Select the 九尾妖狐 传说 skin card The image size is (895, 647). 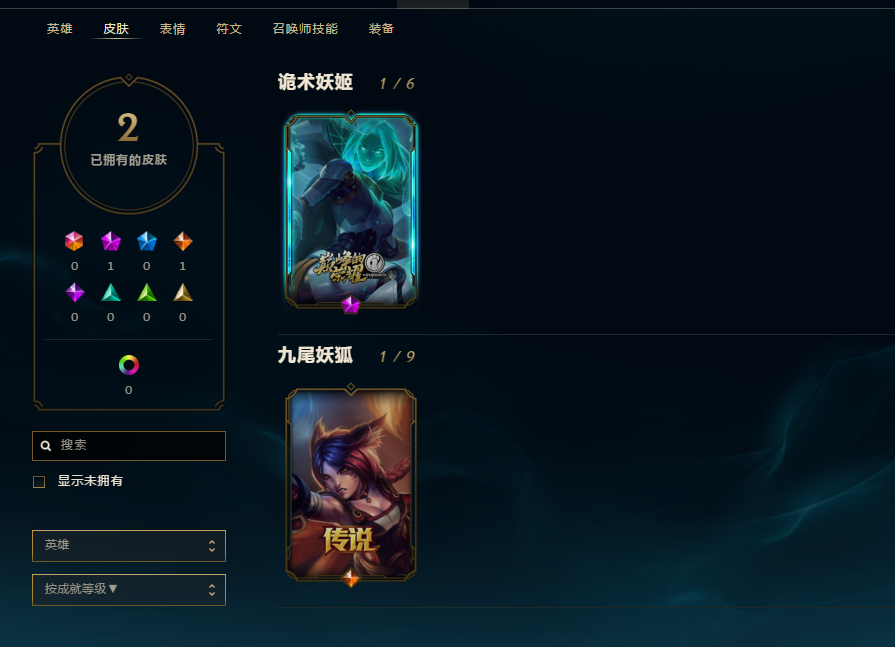tap(350, 484)
